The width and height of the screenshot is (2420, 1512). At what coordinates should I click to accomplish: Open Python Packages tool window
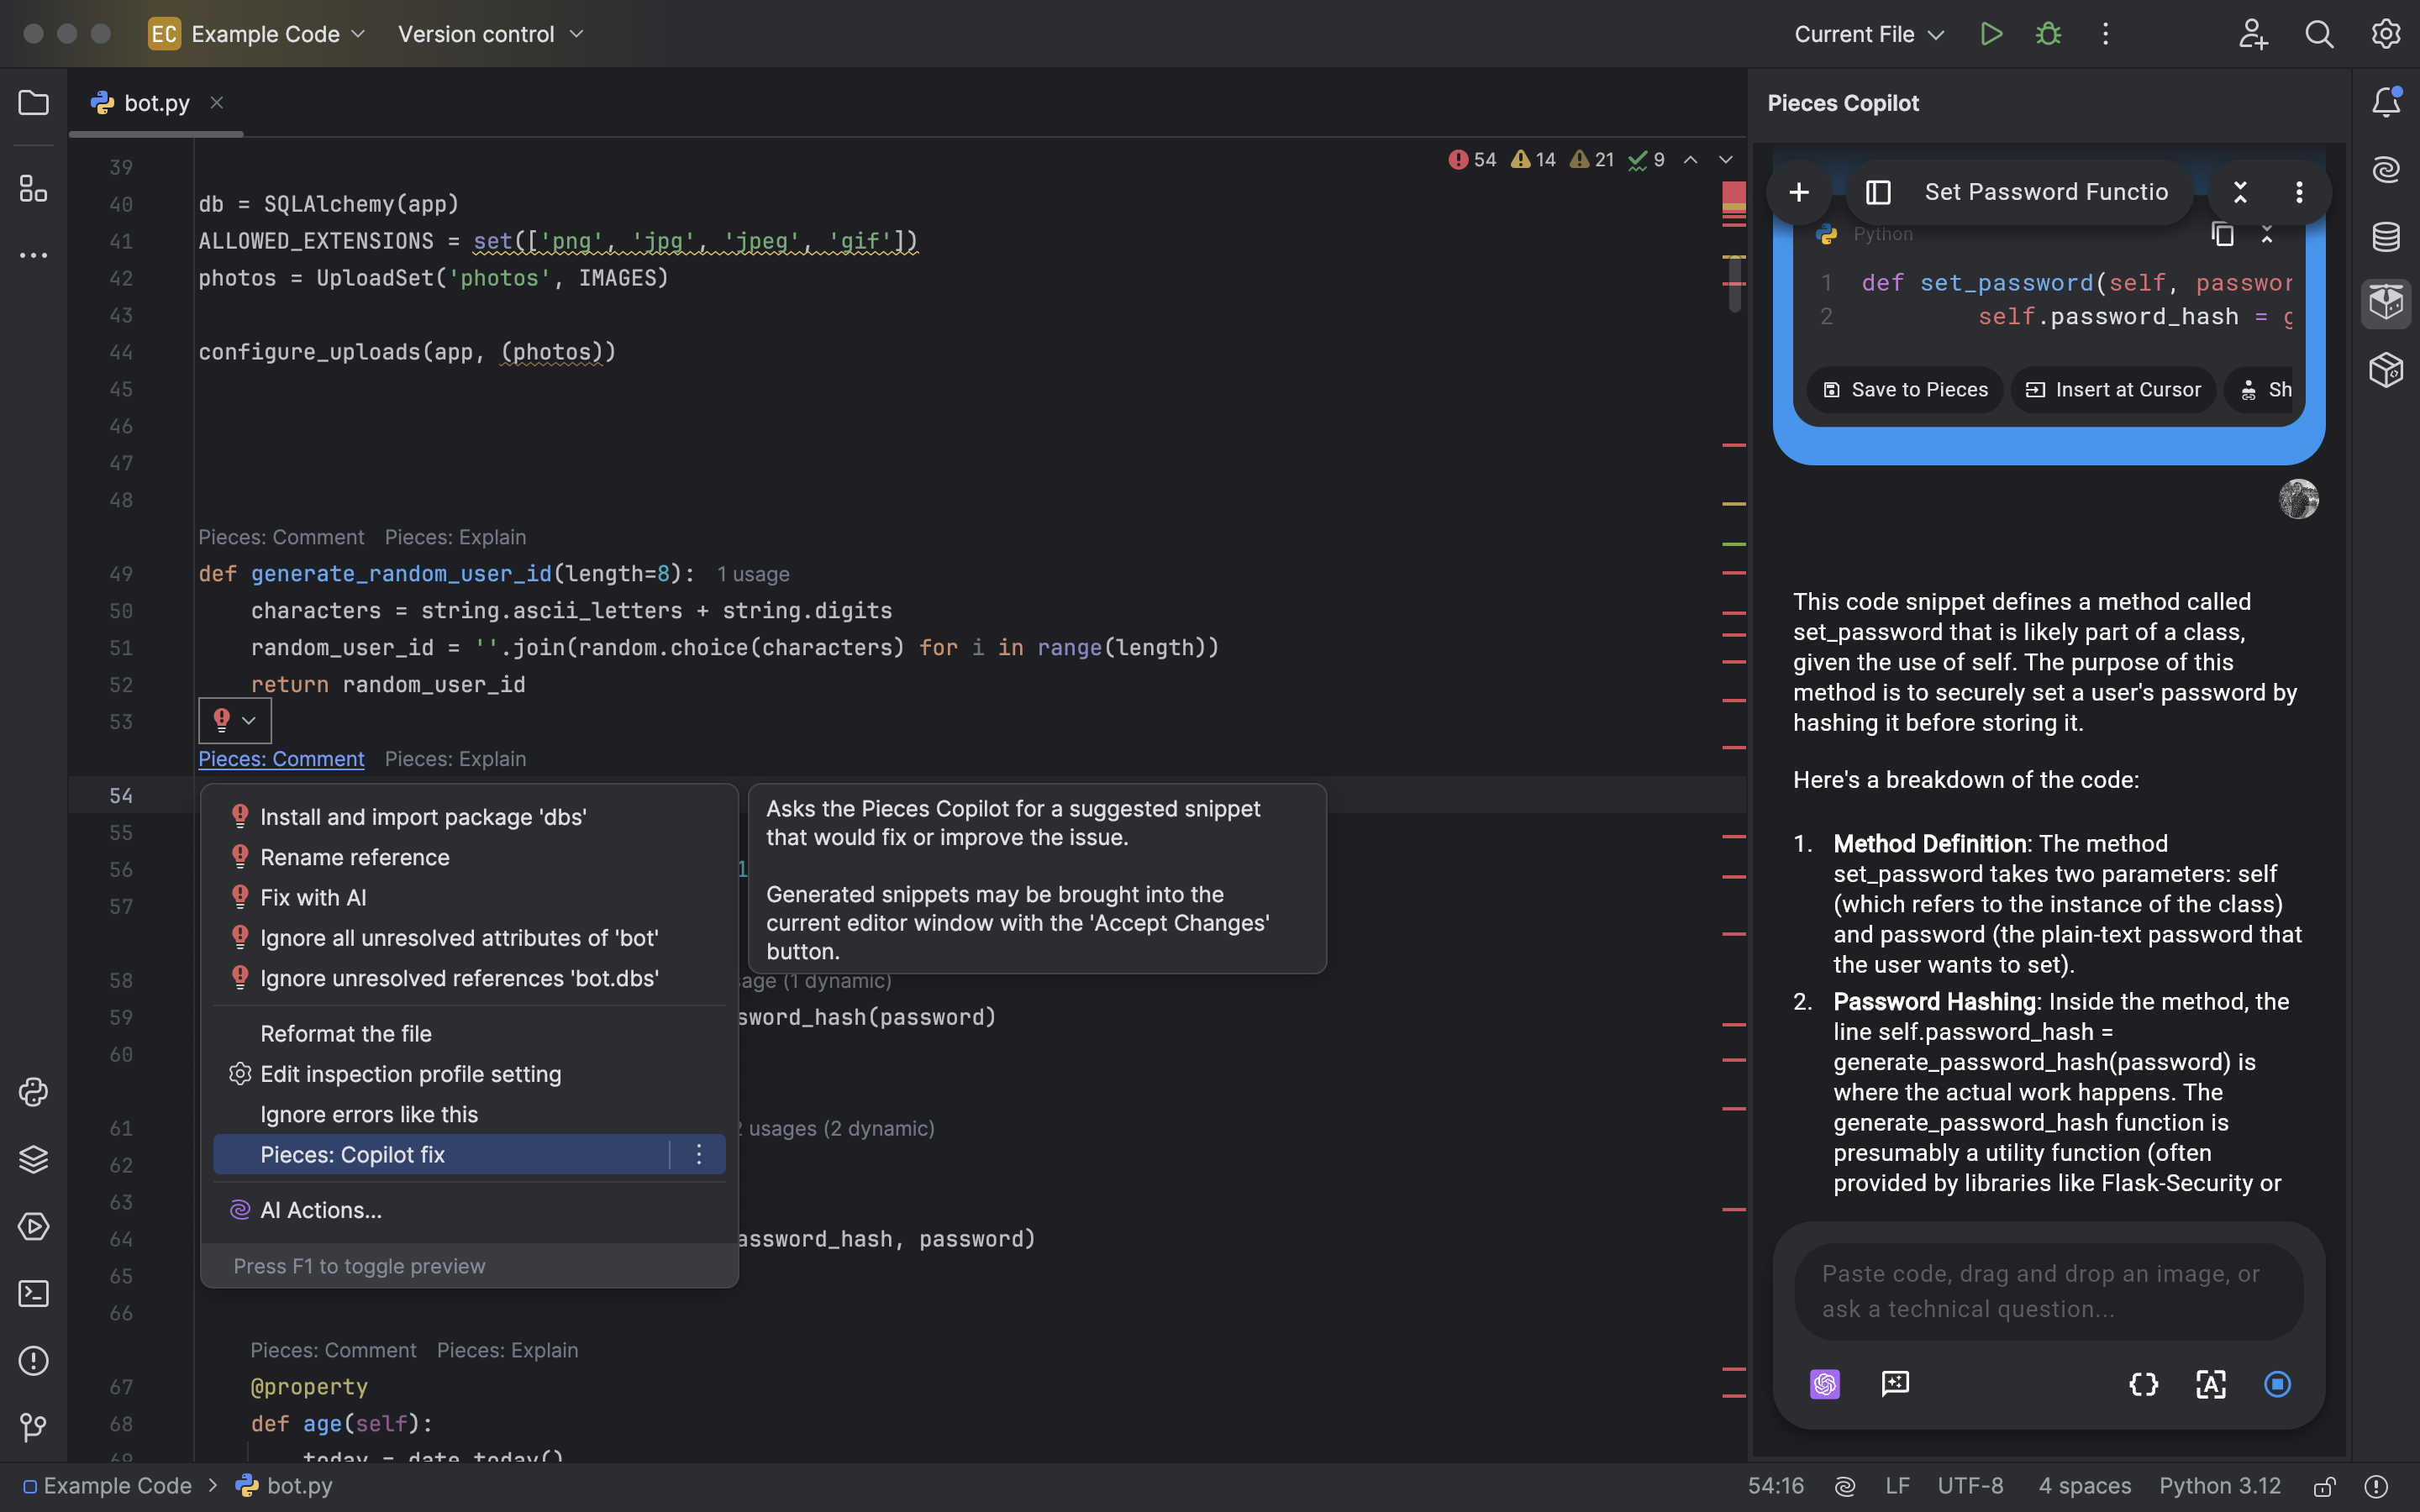pos(34,1092)
